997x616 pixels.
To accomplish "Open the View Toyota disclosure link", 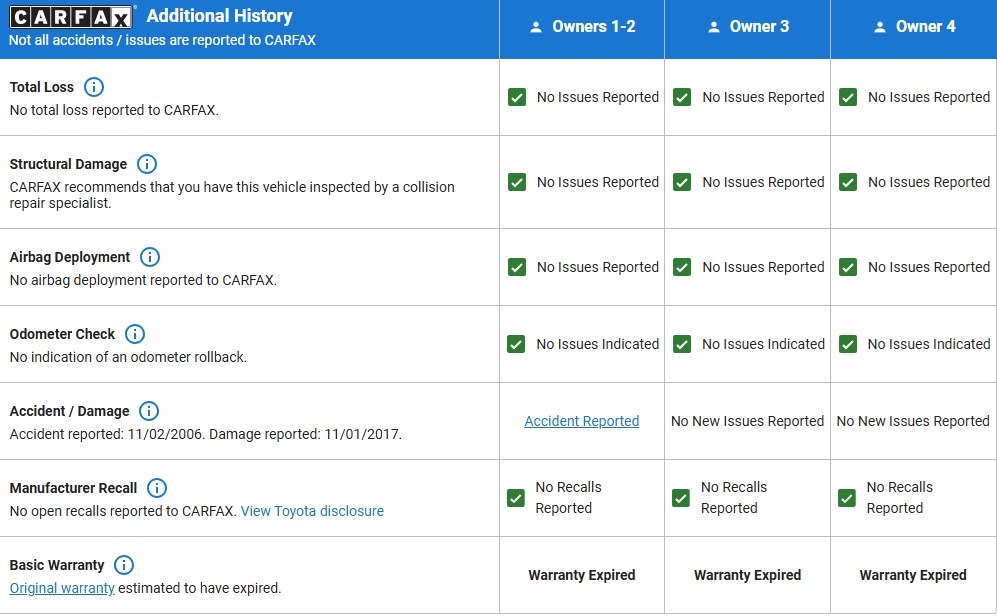I will pyautogui.click(x=312, y=511).
